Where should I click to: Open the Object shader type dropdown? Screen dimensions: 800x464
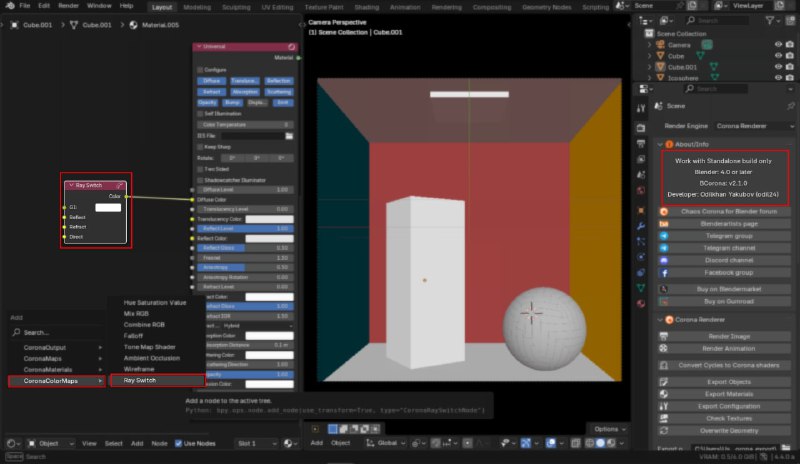tap(51, 443)
